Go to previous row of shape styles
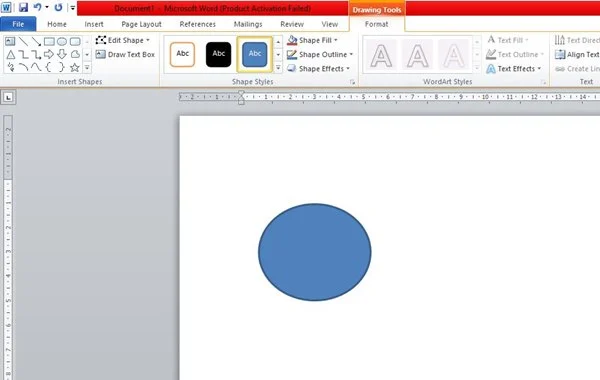The image size is (600, 380). pos(279,42)
